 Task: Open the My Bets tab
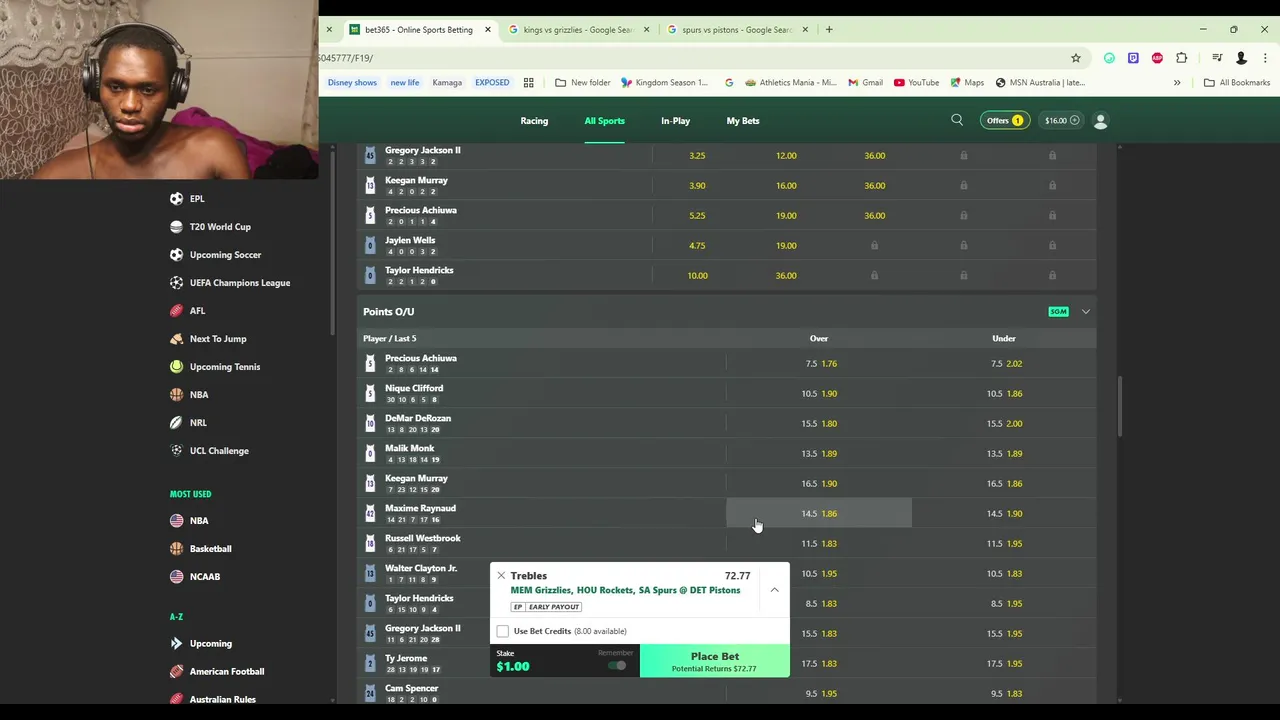(x=743, y=121)
